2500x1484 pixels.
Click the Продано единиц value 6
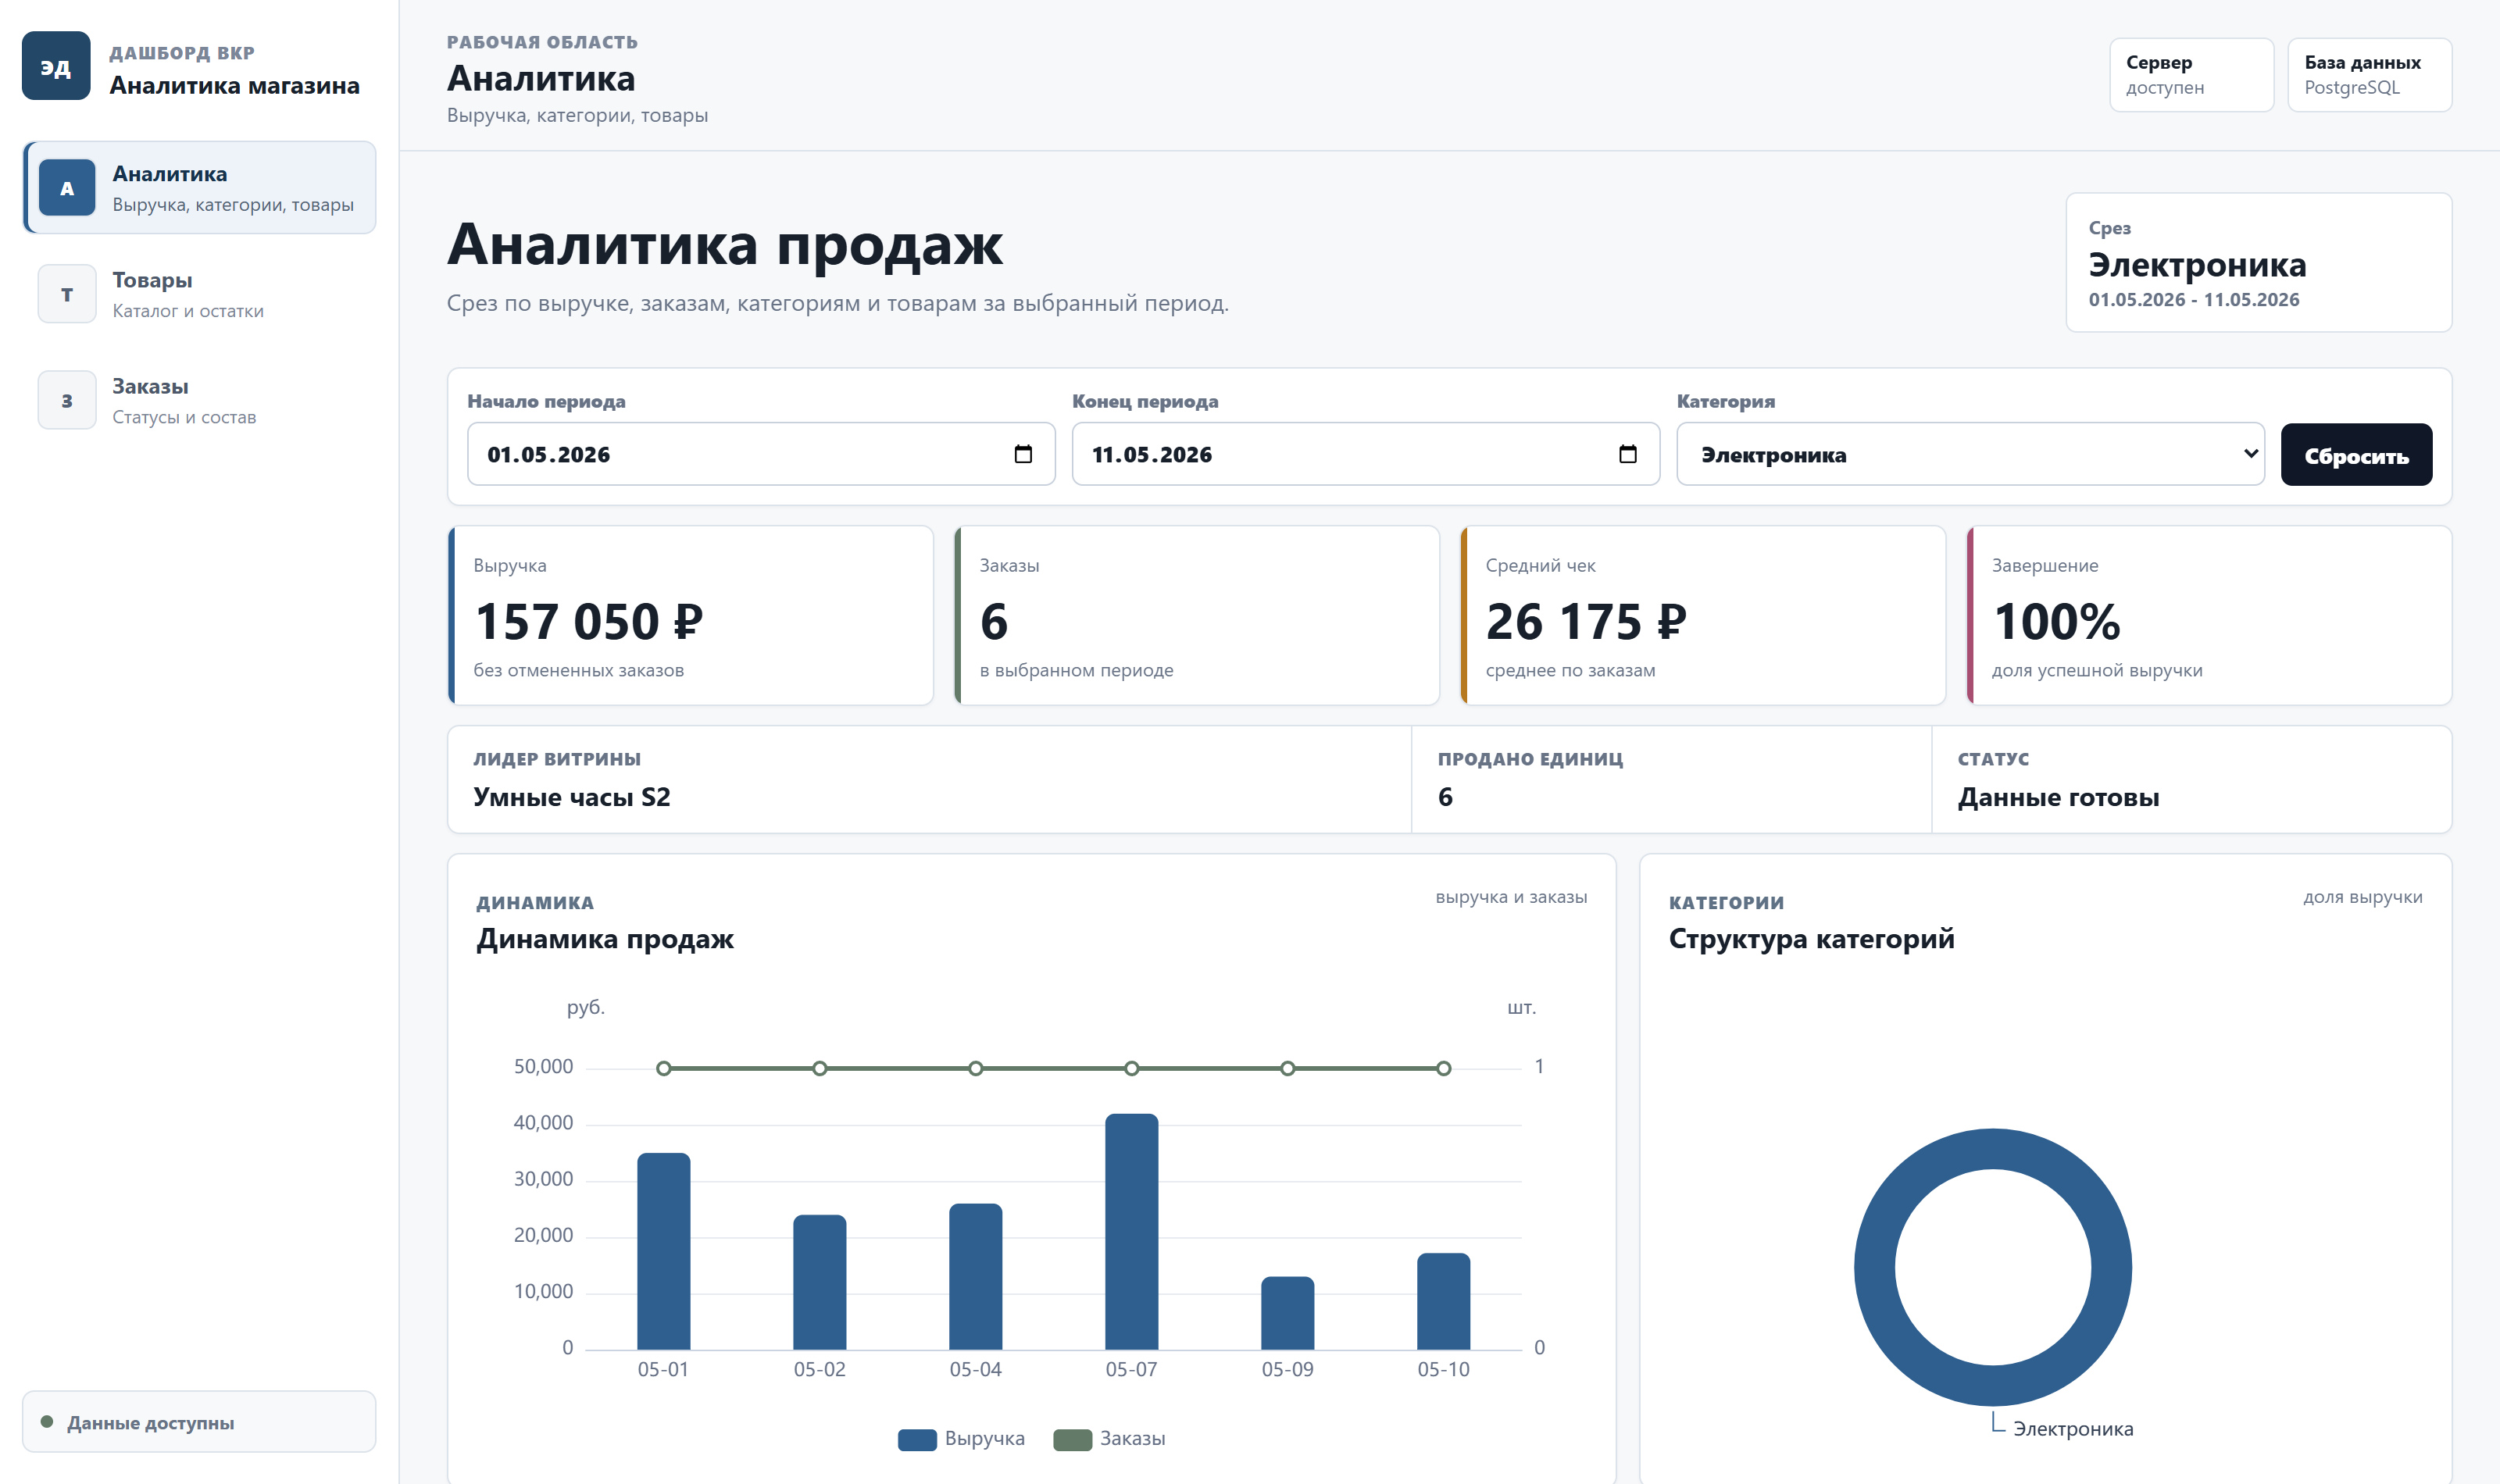pos(1445,797)
